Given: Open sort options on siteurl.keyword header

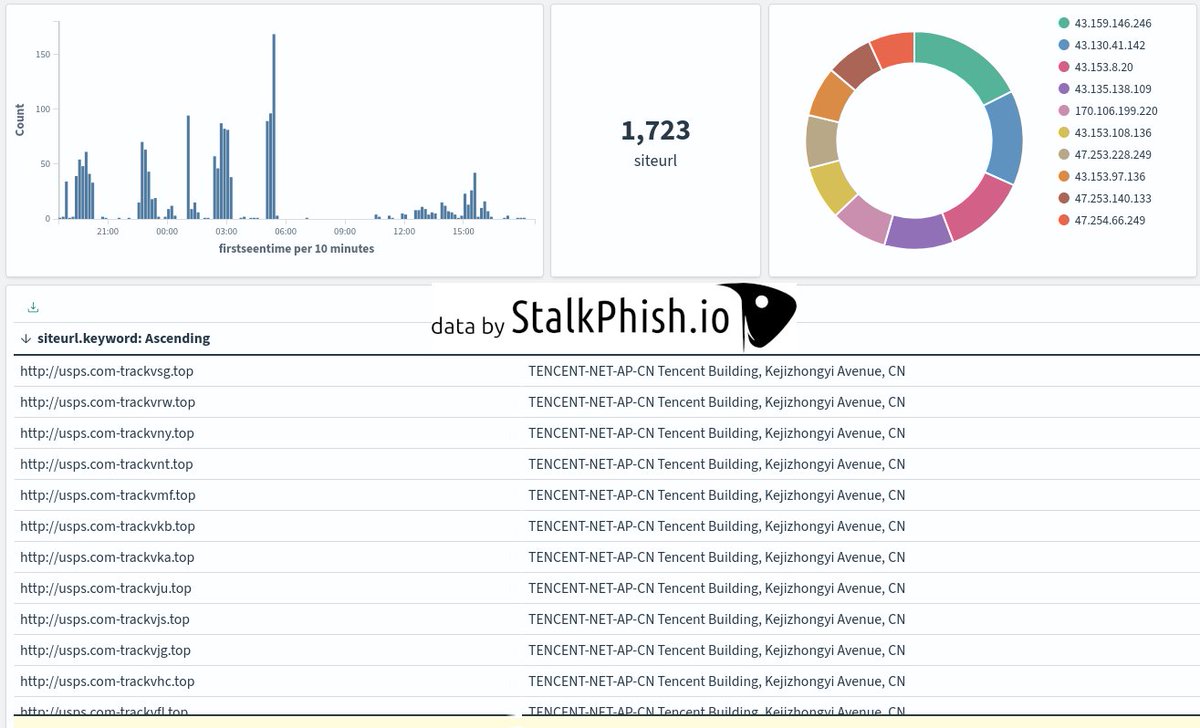Looking at the screenshot, I should point(120,338).
